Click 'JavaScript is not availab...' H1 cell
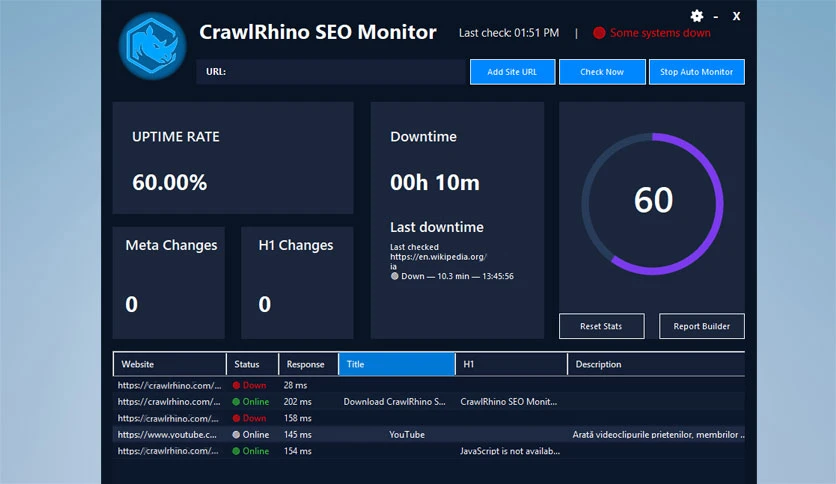The width and height of the screenshot is (836, 484). [510, 451]
